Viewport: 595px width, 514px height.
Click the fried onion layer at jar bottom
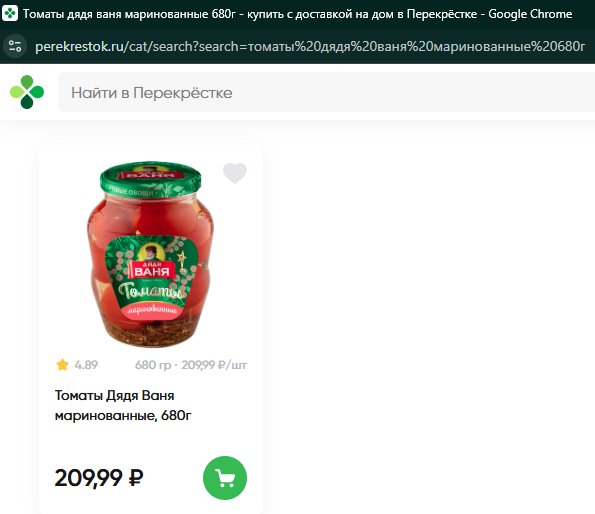(151, 332)
